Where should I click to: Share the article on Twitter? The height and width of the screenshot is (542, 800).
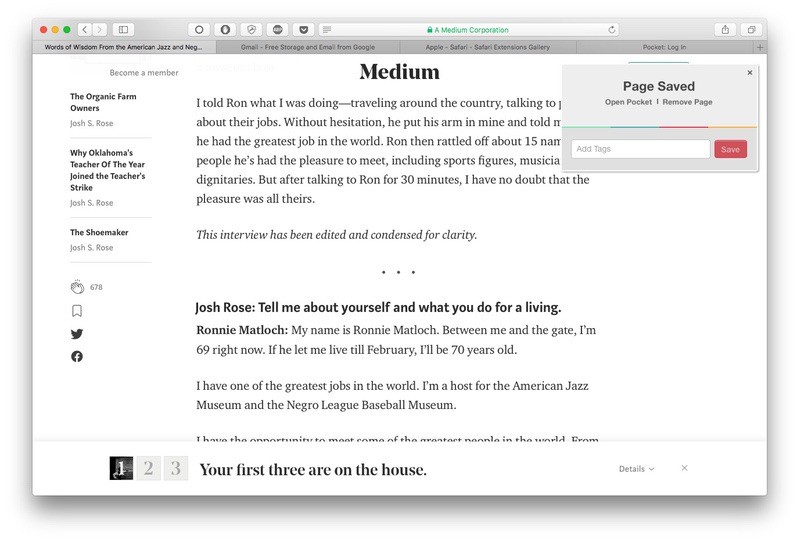77,334
